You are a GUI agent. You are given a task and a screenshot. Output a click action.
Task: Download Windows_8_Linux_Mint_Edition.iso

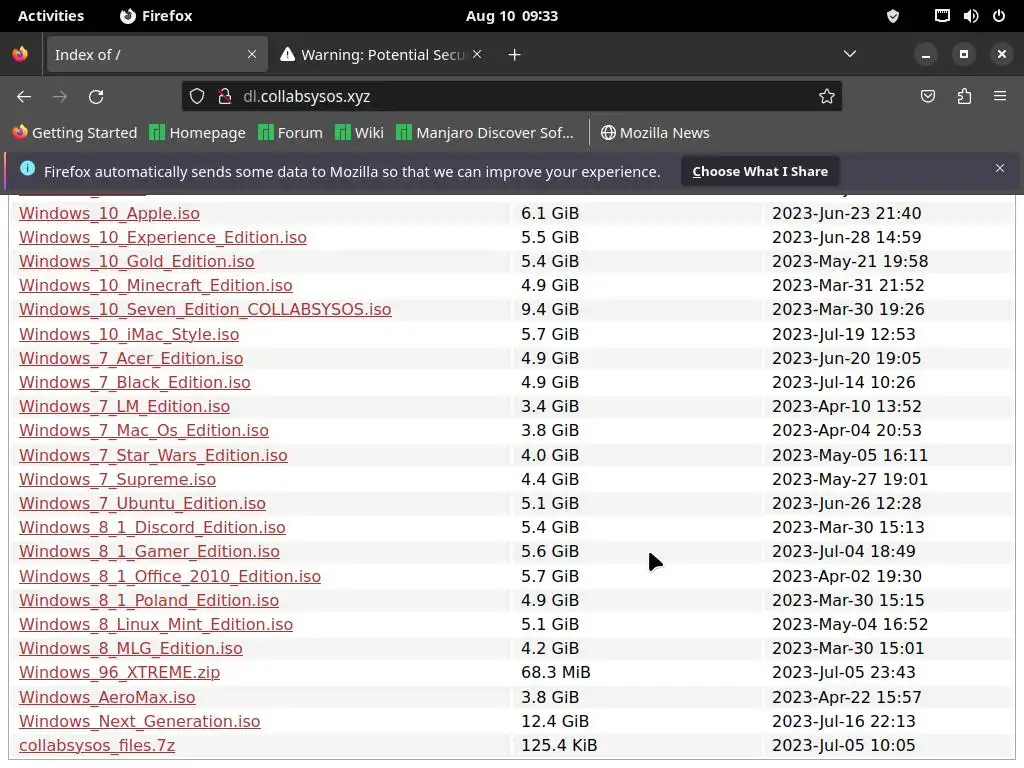155,625
